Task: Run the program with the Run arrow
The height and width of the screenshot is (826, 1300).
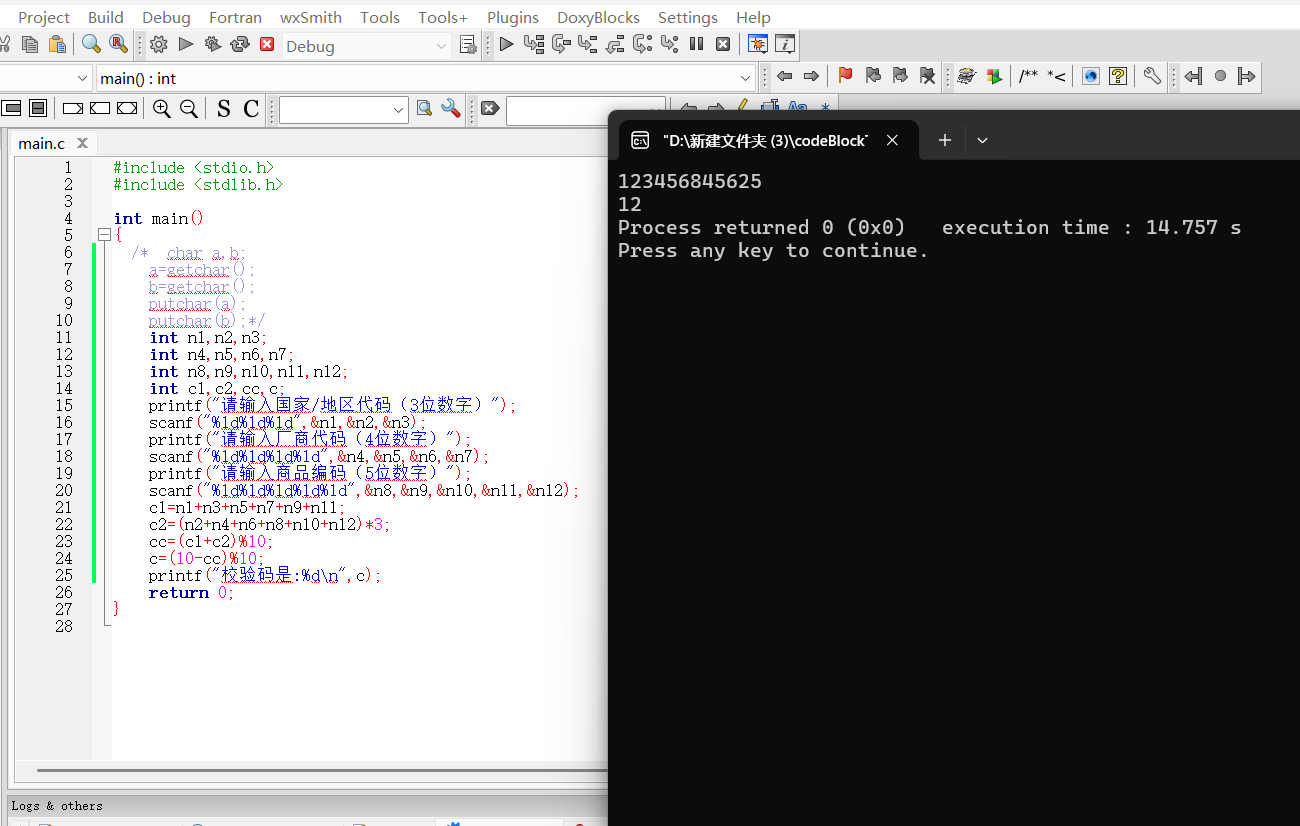Action: [x=186, y=44]
